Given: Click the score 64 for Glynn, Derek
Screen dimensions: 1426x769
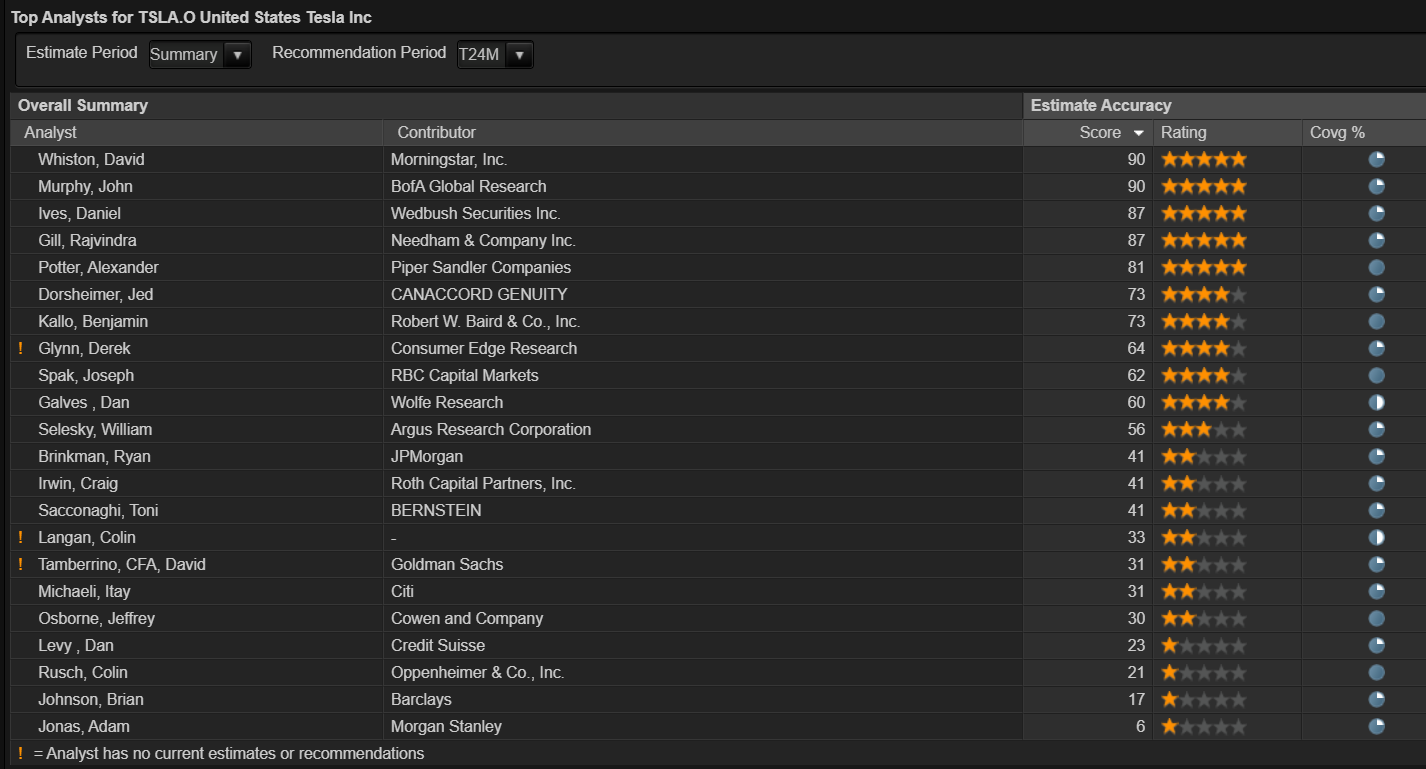Looking at the screenshot, I should coord(1136,348).
